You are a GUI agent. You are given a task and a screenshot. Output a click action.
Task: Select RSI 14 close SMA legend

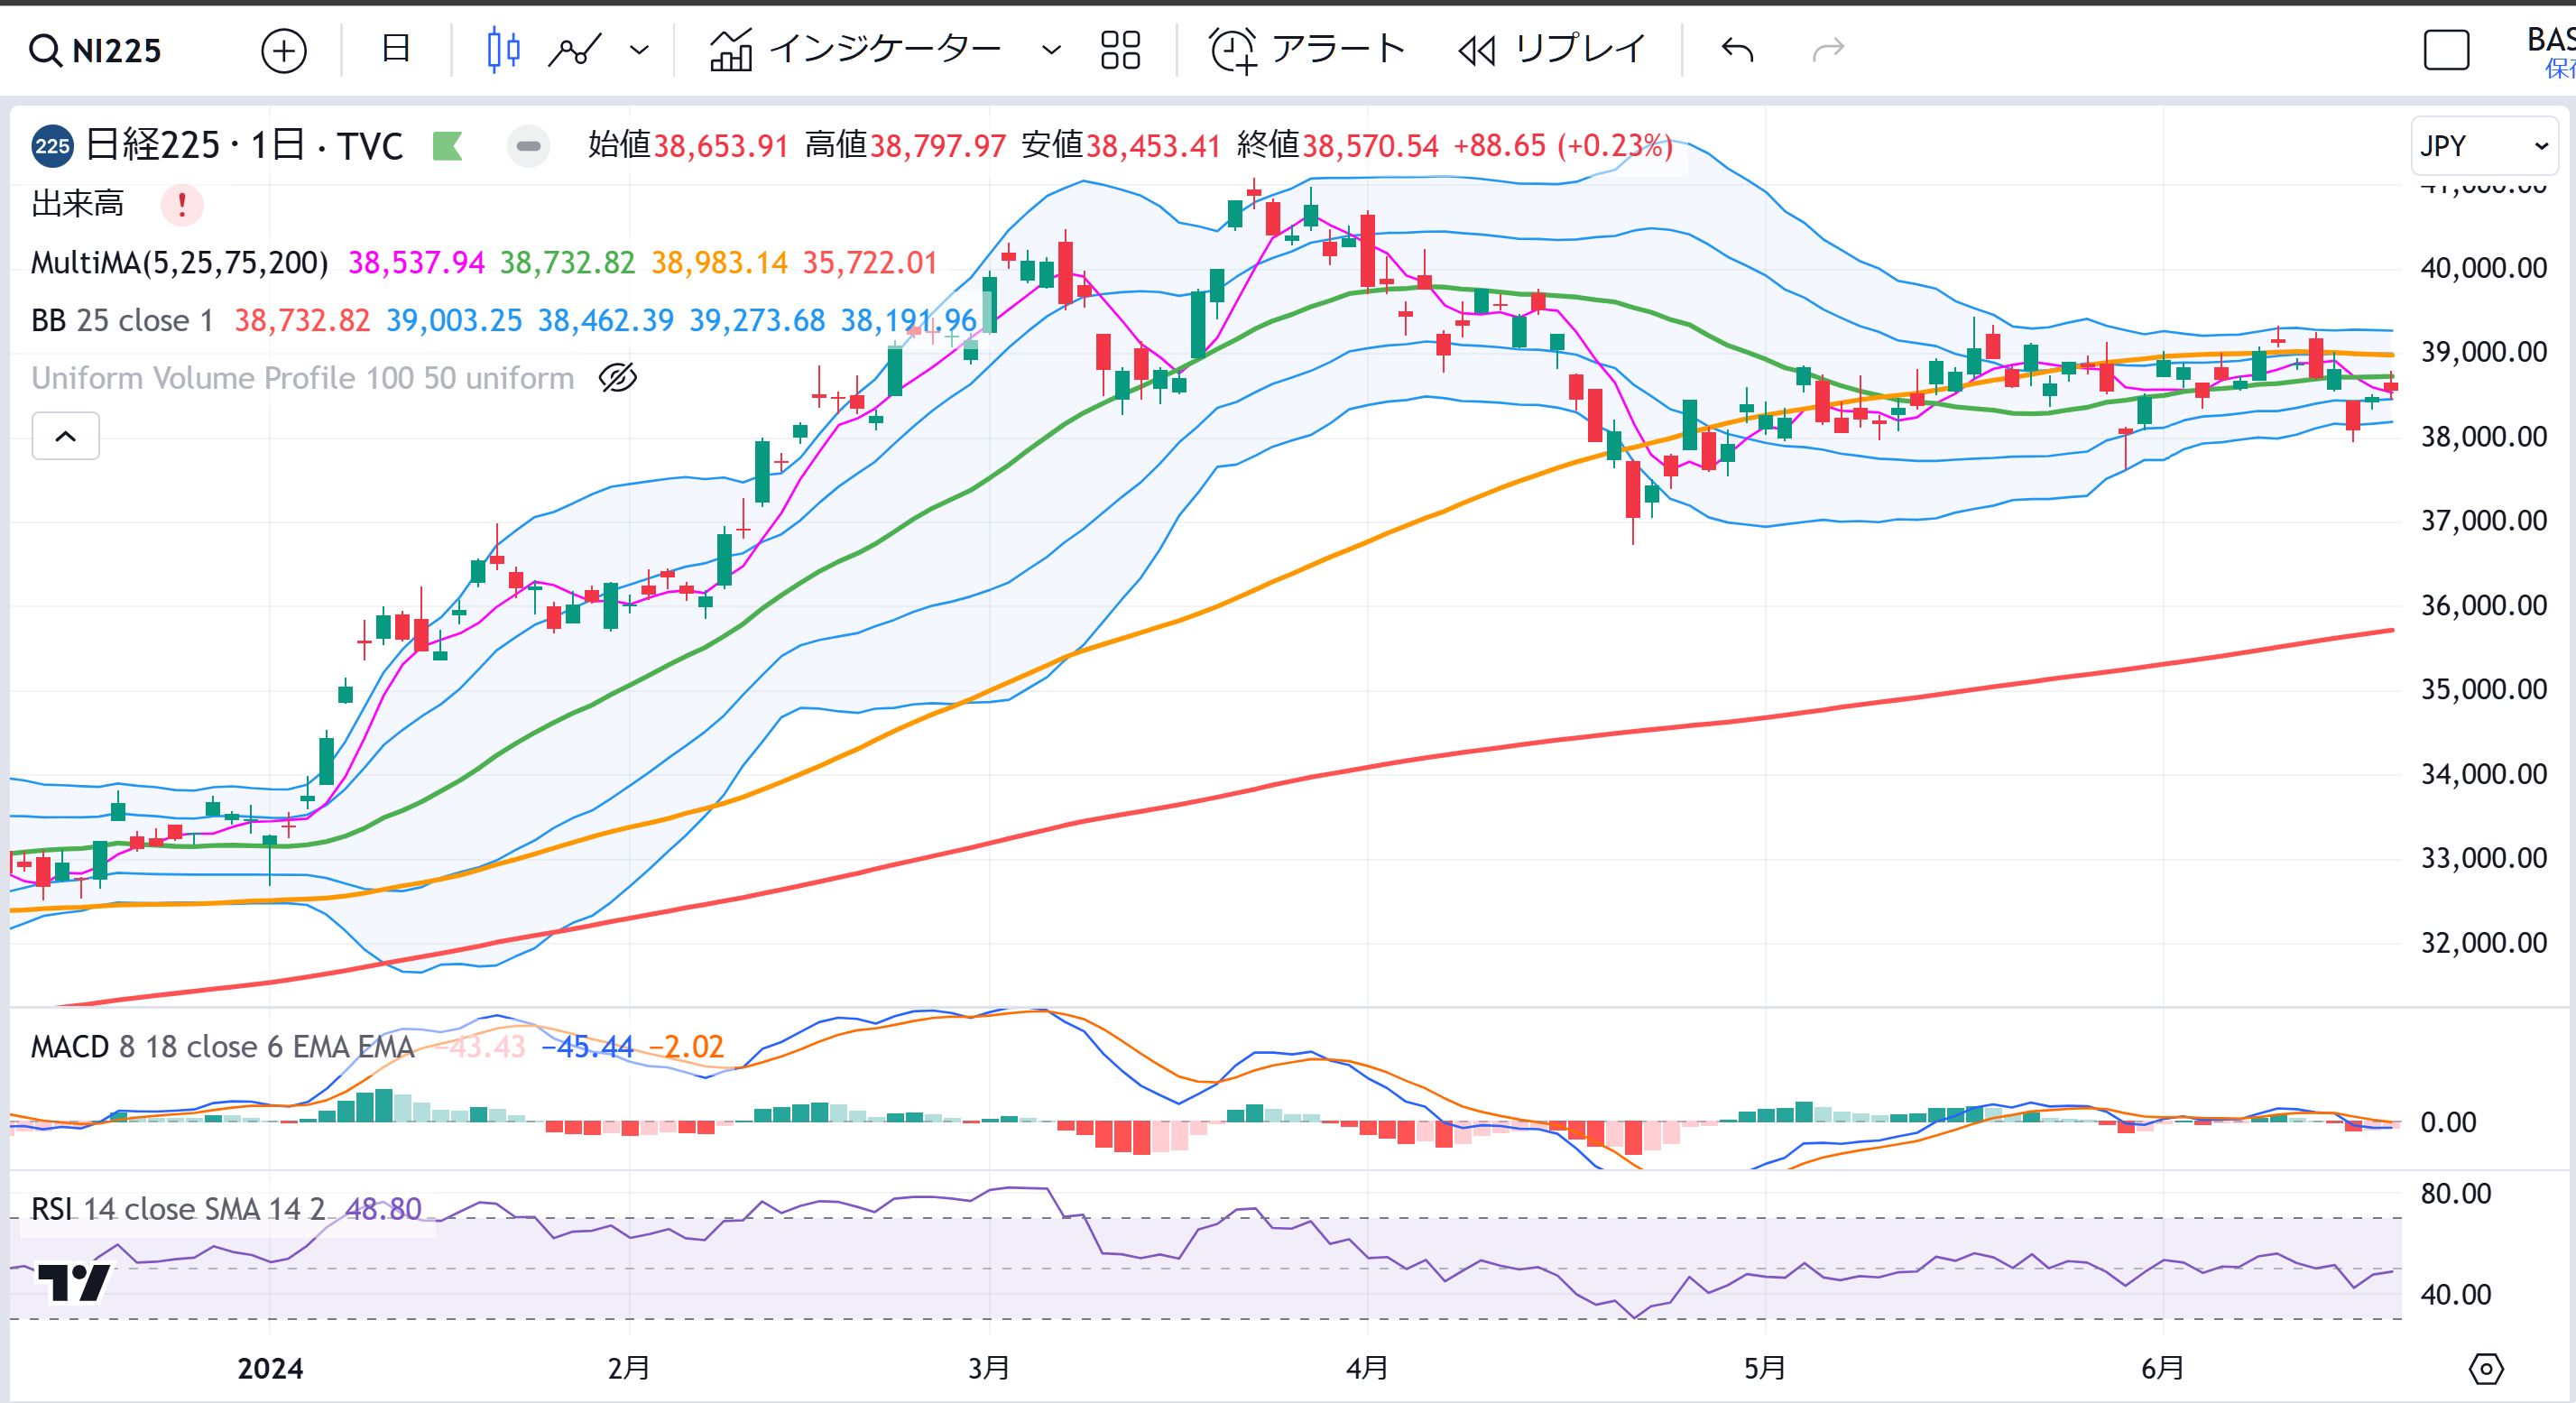click(x=177, y=1208)
